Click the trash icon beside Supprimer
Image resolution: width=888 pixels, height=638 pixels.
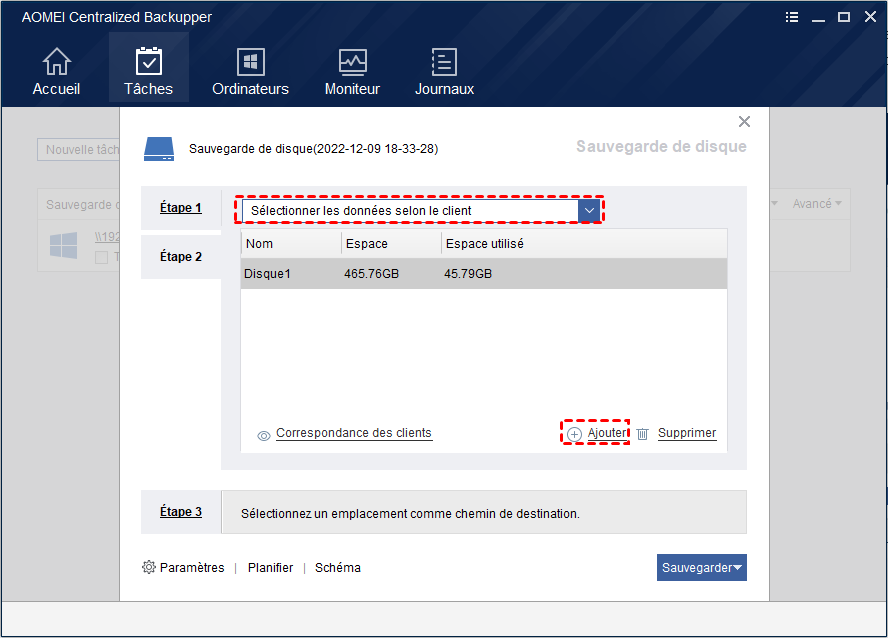(642, 434)
